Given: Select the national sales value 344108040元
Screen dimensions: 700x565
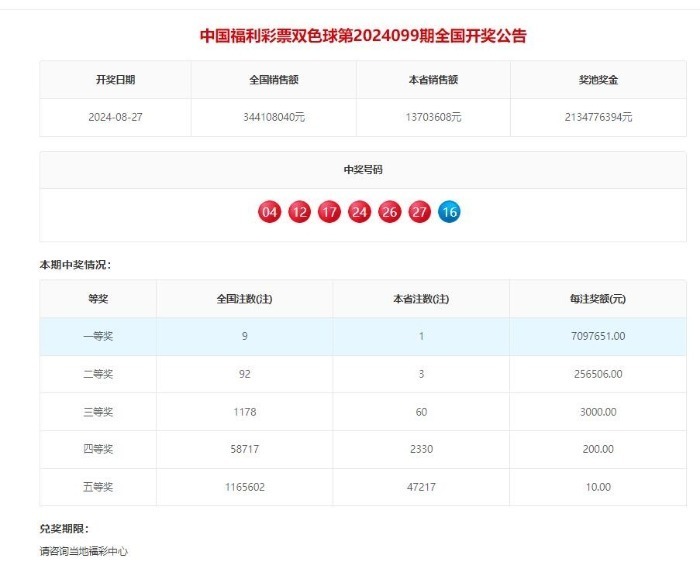Looking at the screenshot, I should [x=274, y=117].
